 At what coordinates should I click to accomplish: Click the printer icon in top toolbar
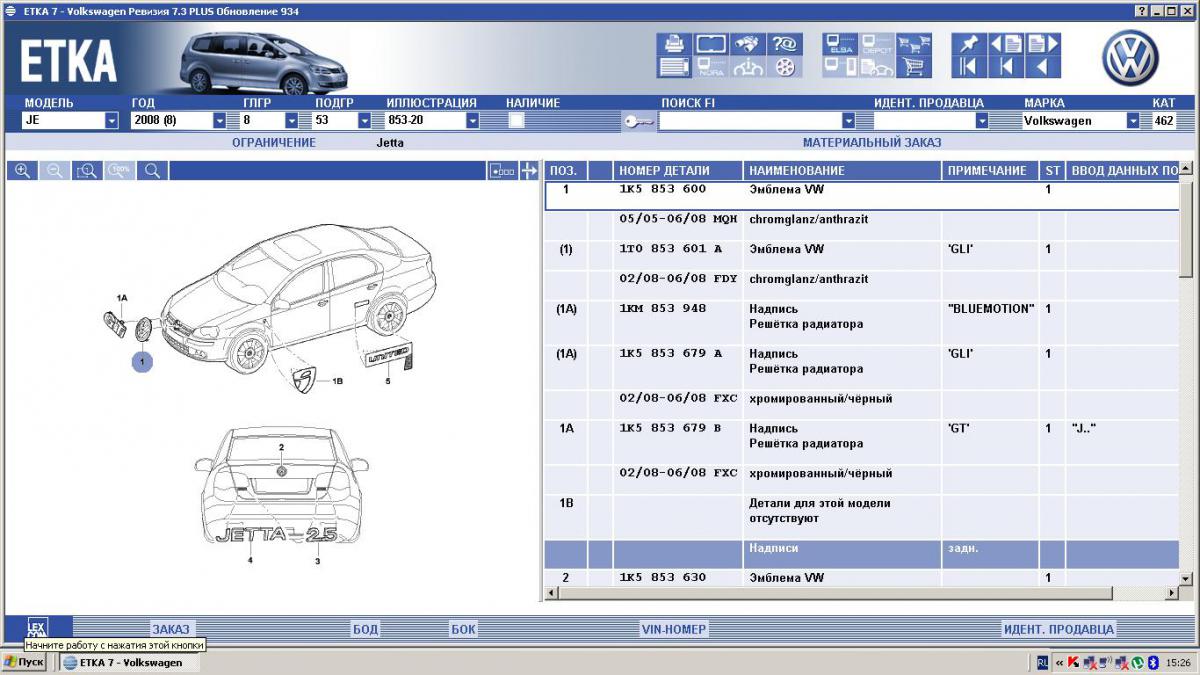tap(675, 44)
